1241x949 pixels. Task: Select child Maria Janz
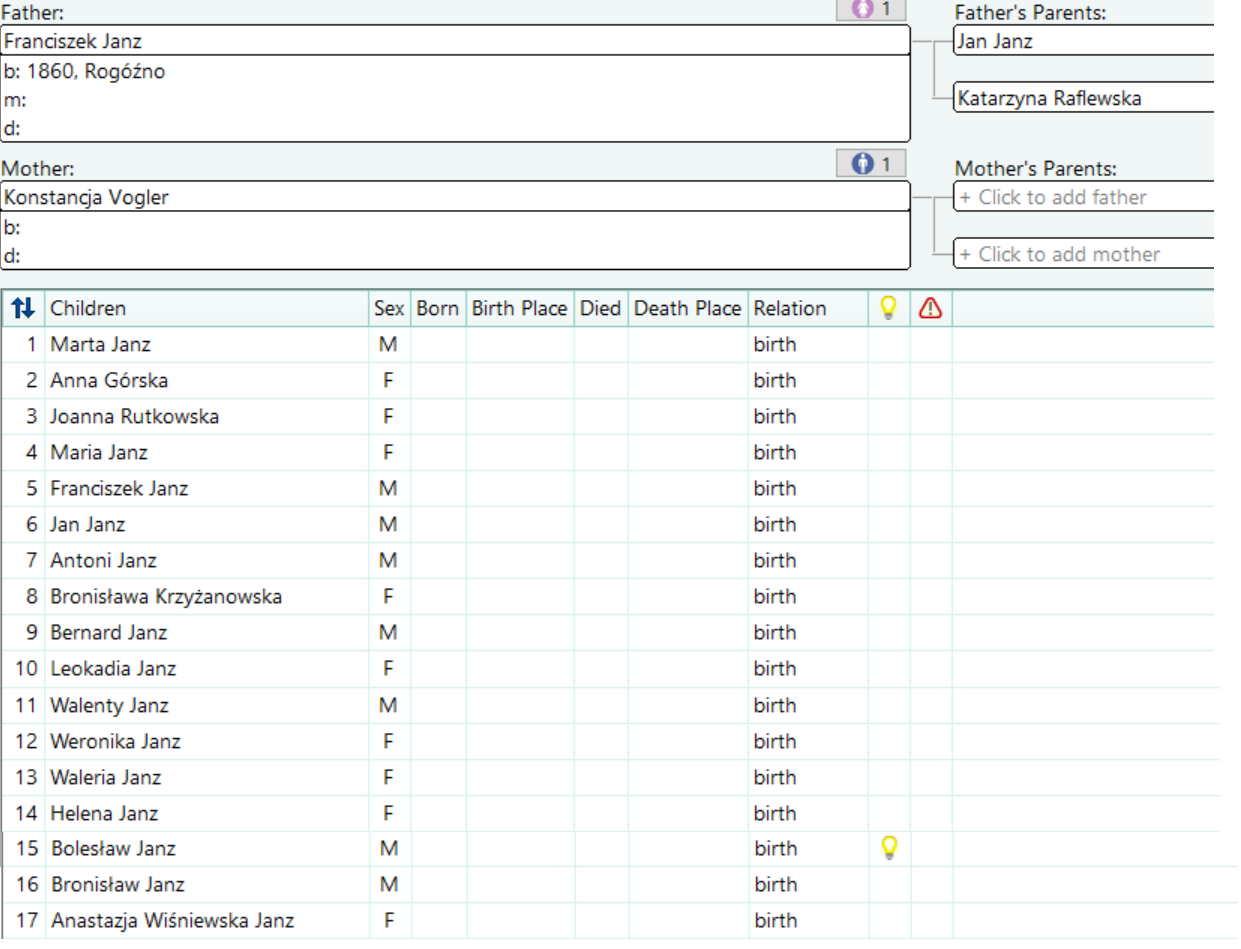tap(99, 452)
